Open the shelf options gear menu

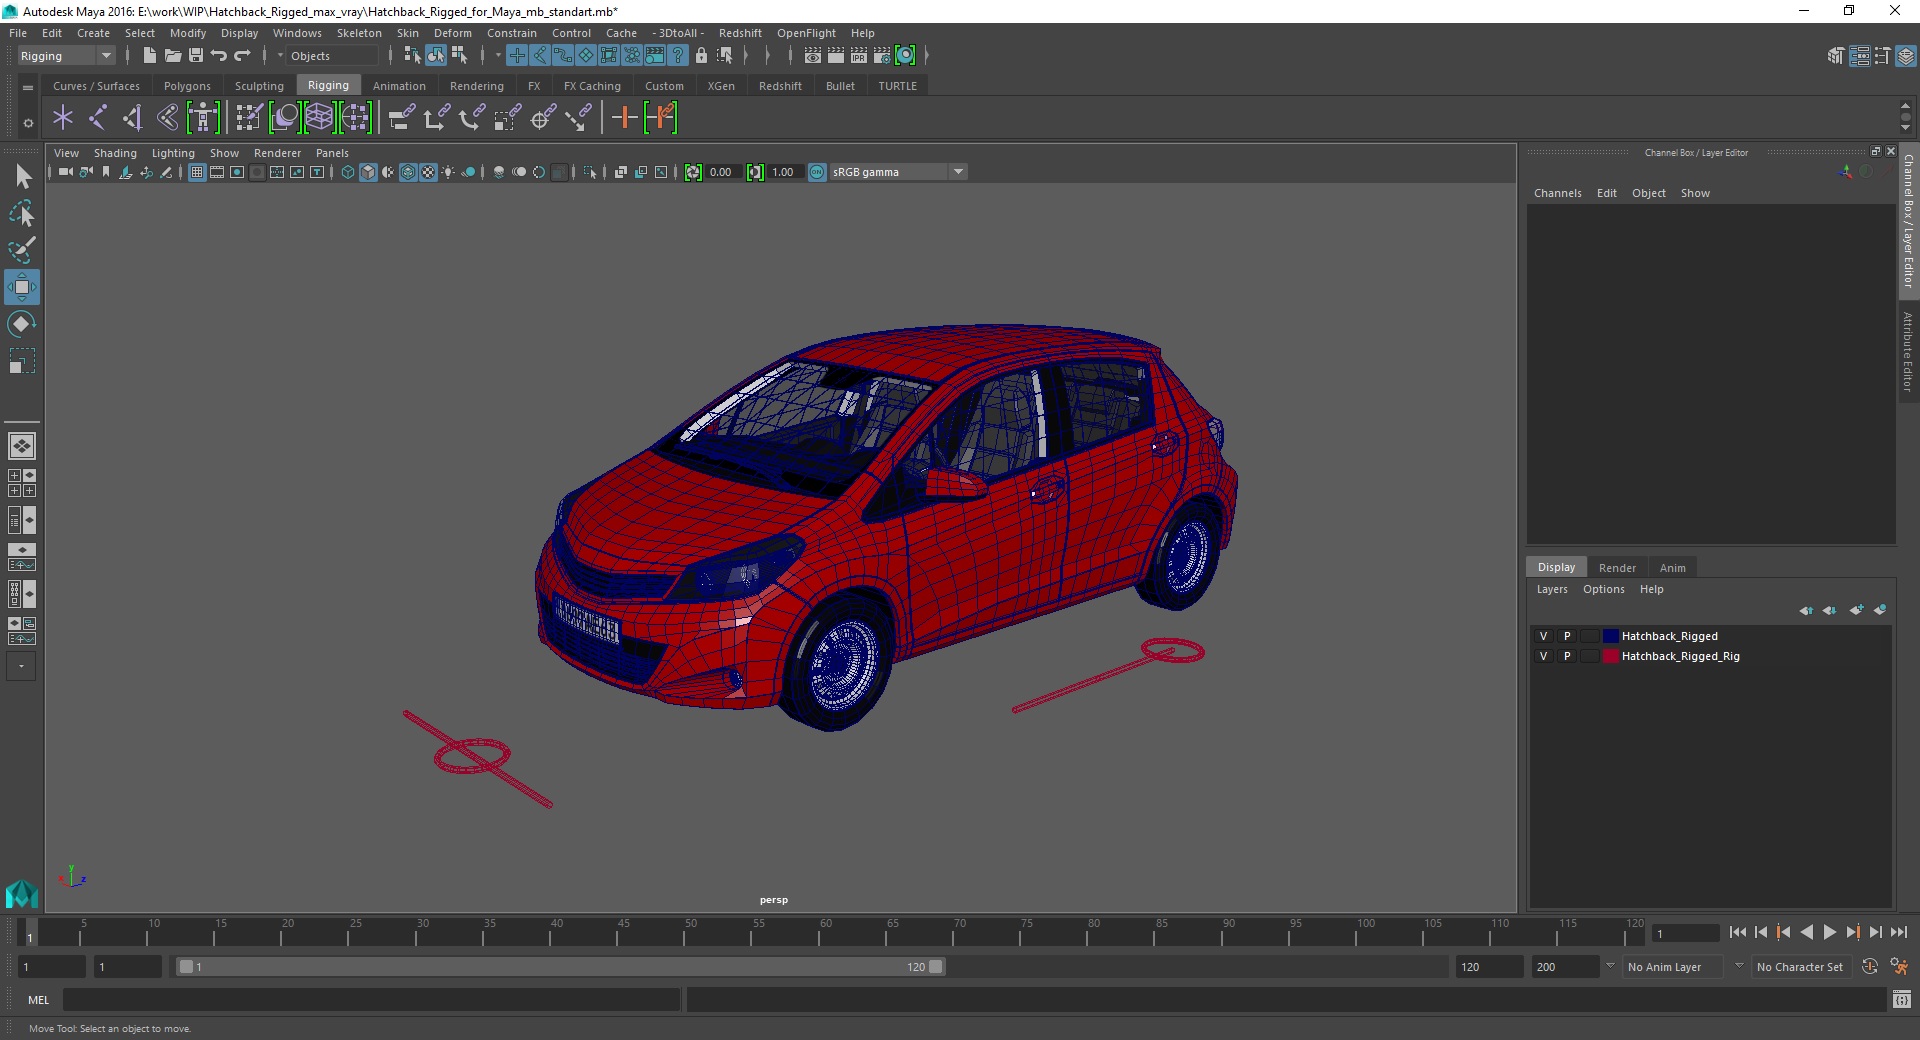click(28, 123)
